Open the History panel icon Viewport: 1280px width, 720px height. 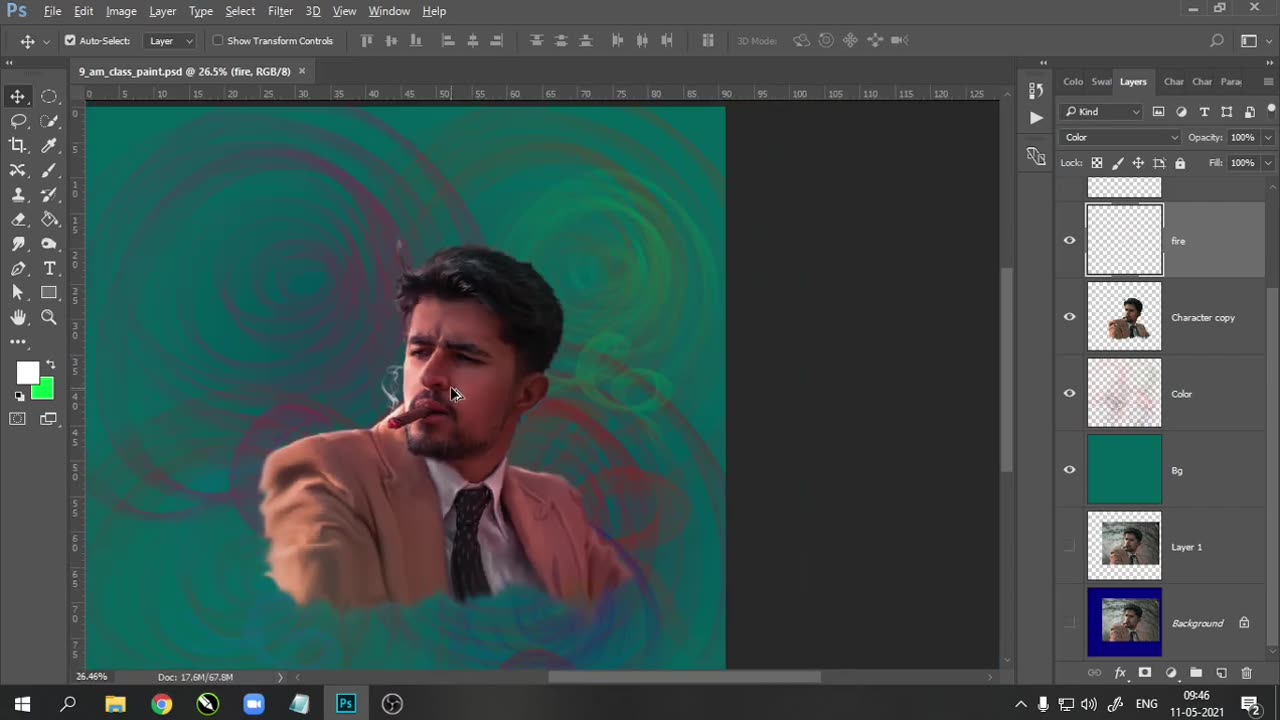click(x=1035, y=90)
